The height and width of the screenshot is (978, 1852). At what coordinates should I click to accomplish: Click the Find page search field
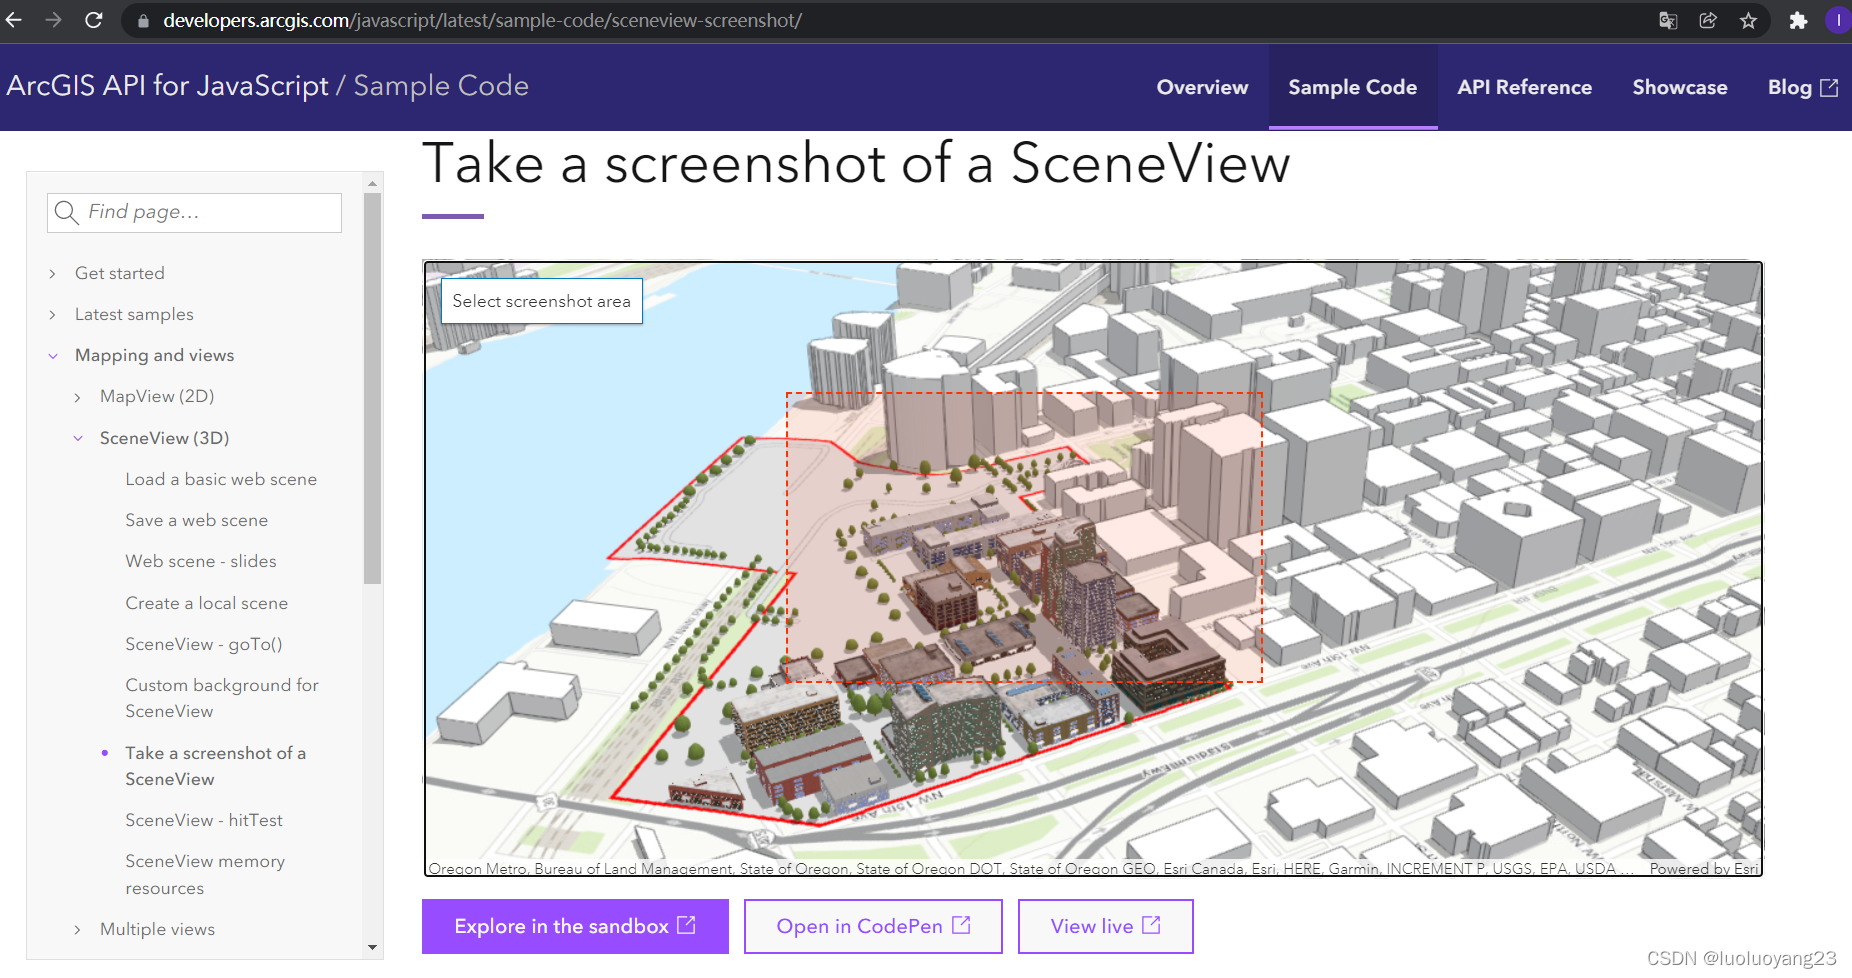pyautogui.click(x=194, y=212)
